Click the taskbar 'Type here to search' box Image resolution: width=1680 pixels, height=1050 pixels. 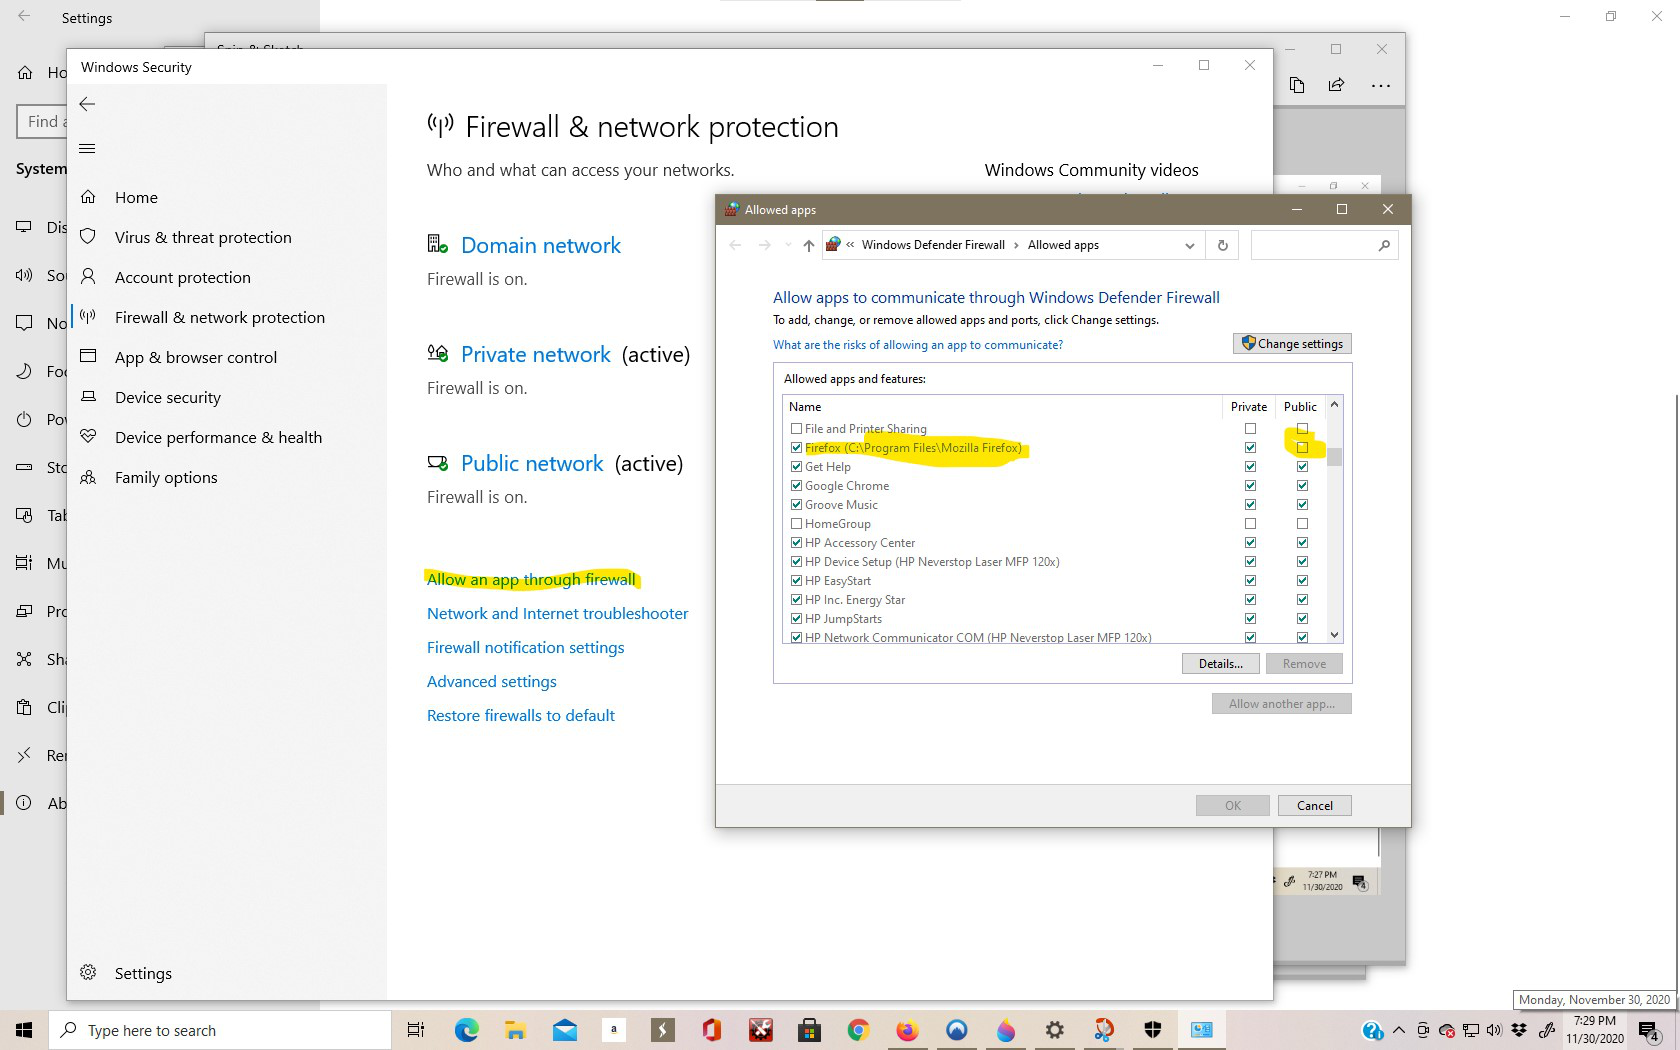219,1030
